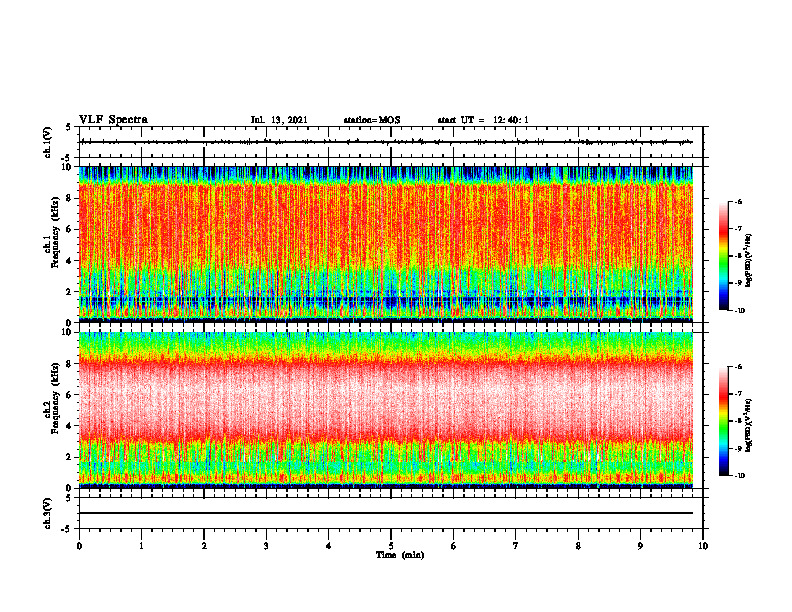Click the ch.2 color bar log(PSD) unit label
Viewport: 792px width, 612px height.
[x=749, y=426]
